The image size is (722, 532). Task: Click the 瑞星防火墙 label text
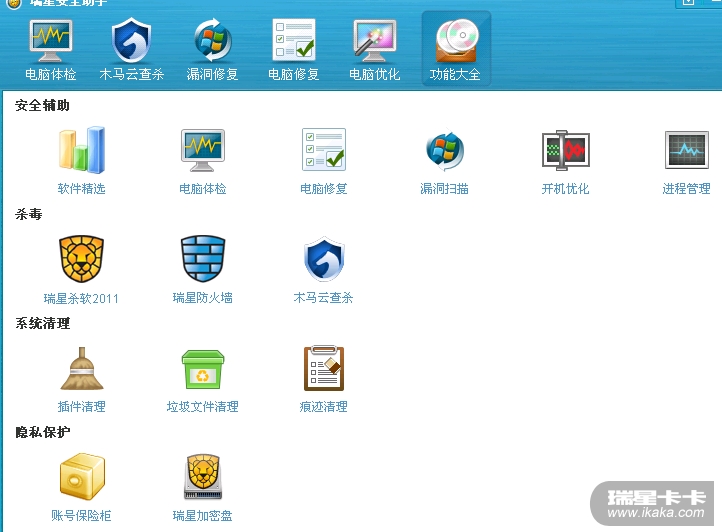click(203, 298)
